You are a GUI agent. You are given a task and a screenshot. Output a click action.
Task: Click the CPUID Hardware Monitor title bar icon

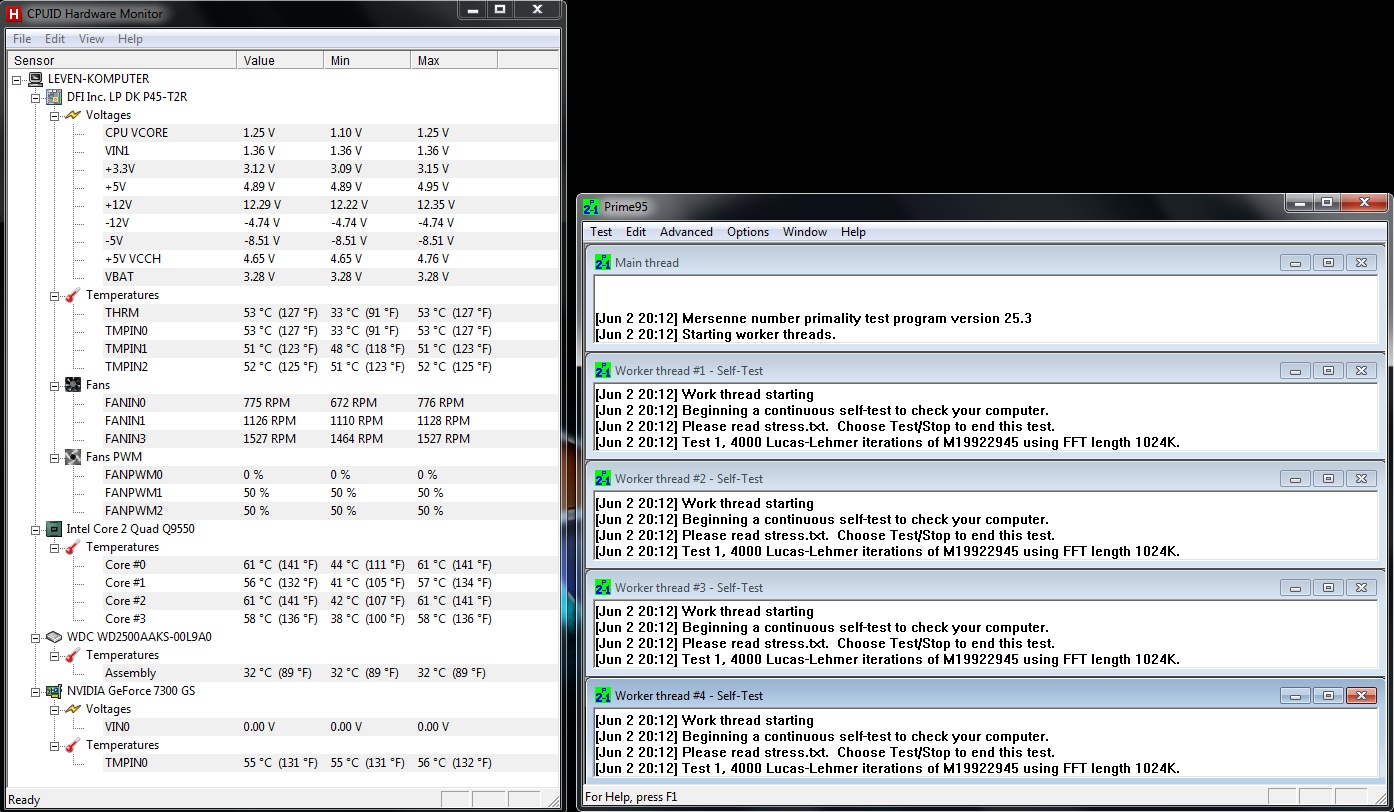14,13
